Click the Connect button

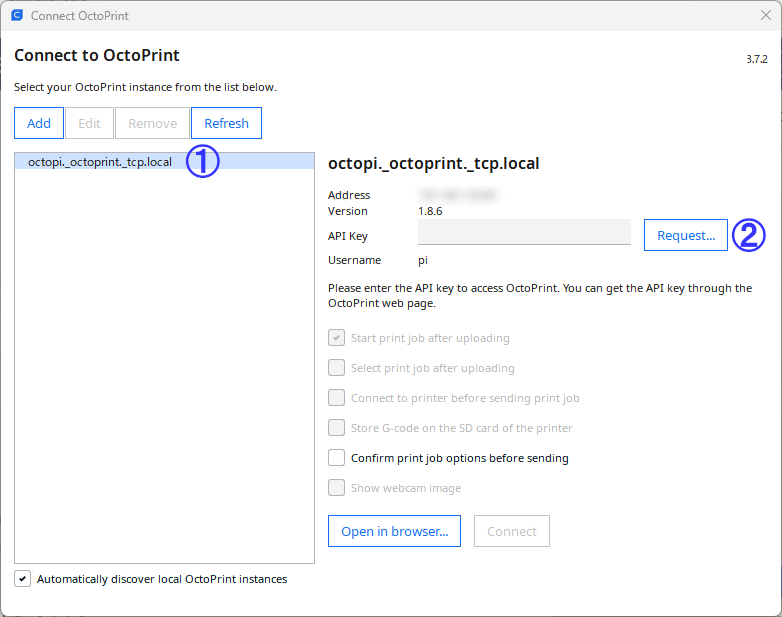point(512,531)
